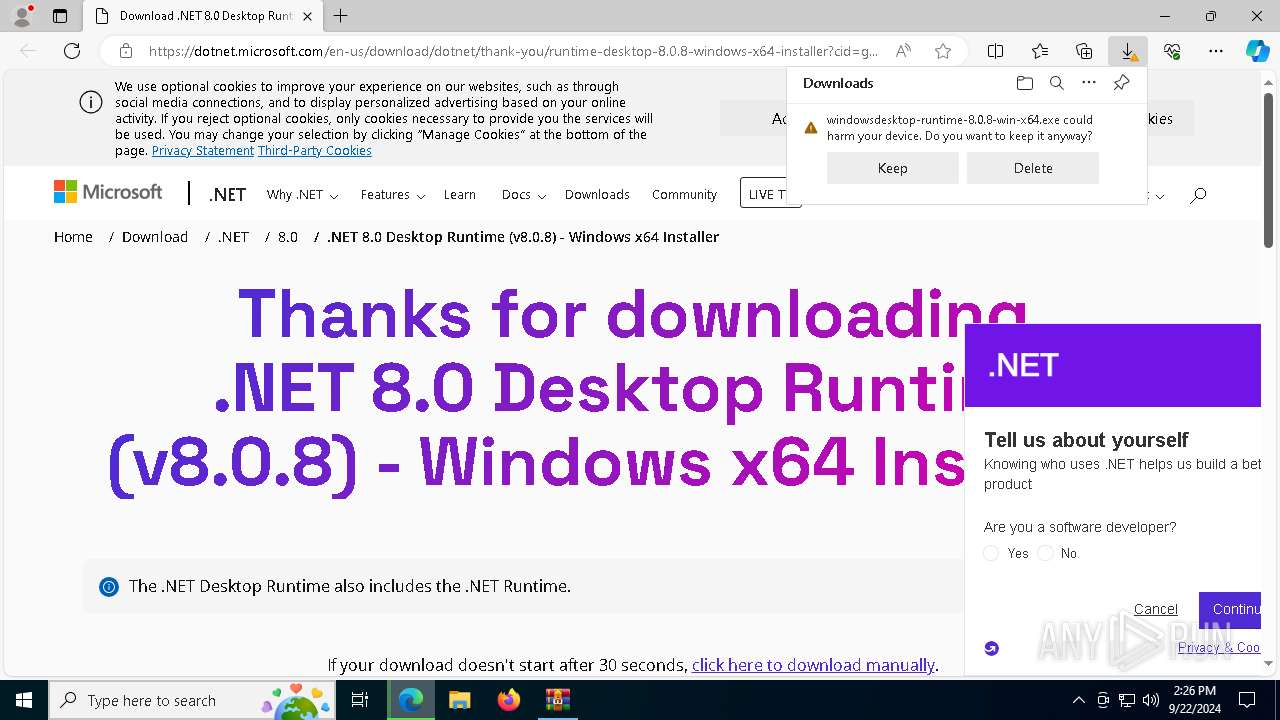Expand the Why .NET menu
1280x720 pixels.
(302, 195)
